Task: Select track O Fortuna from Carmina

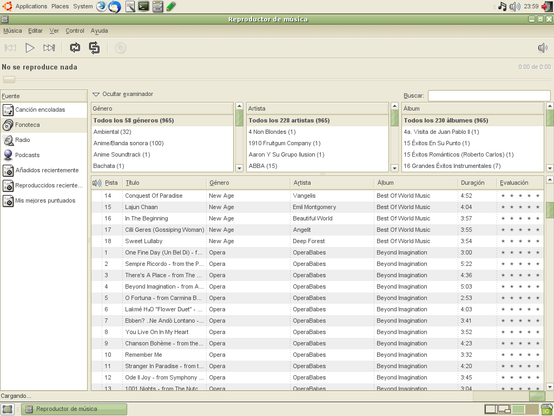Action: coord(317,298)
